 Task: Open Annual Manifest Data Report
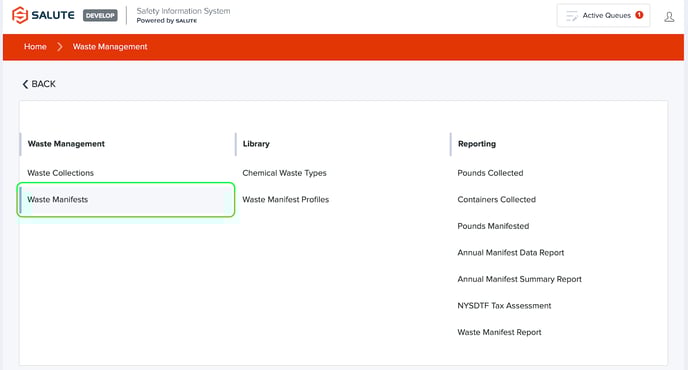pos(511,252)
